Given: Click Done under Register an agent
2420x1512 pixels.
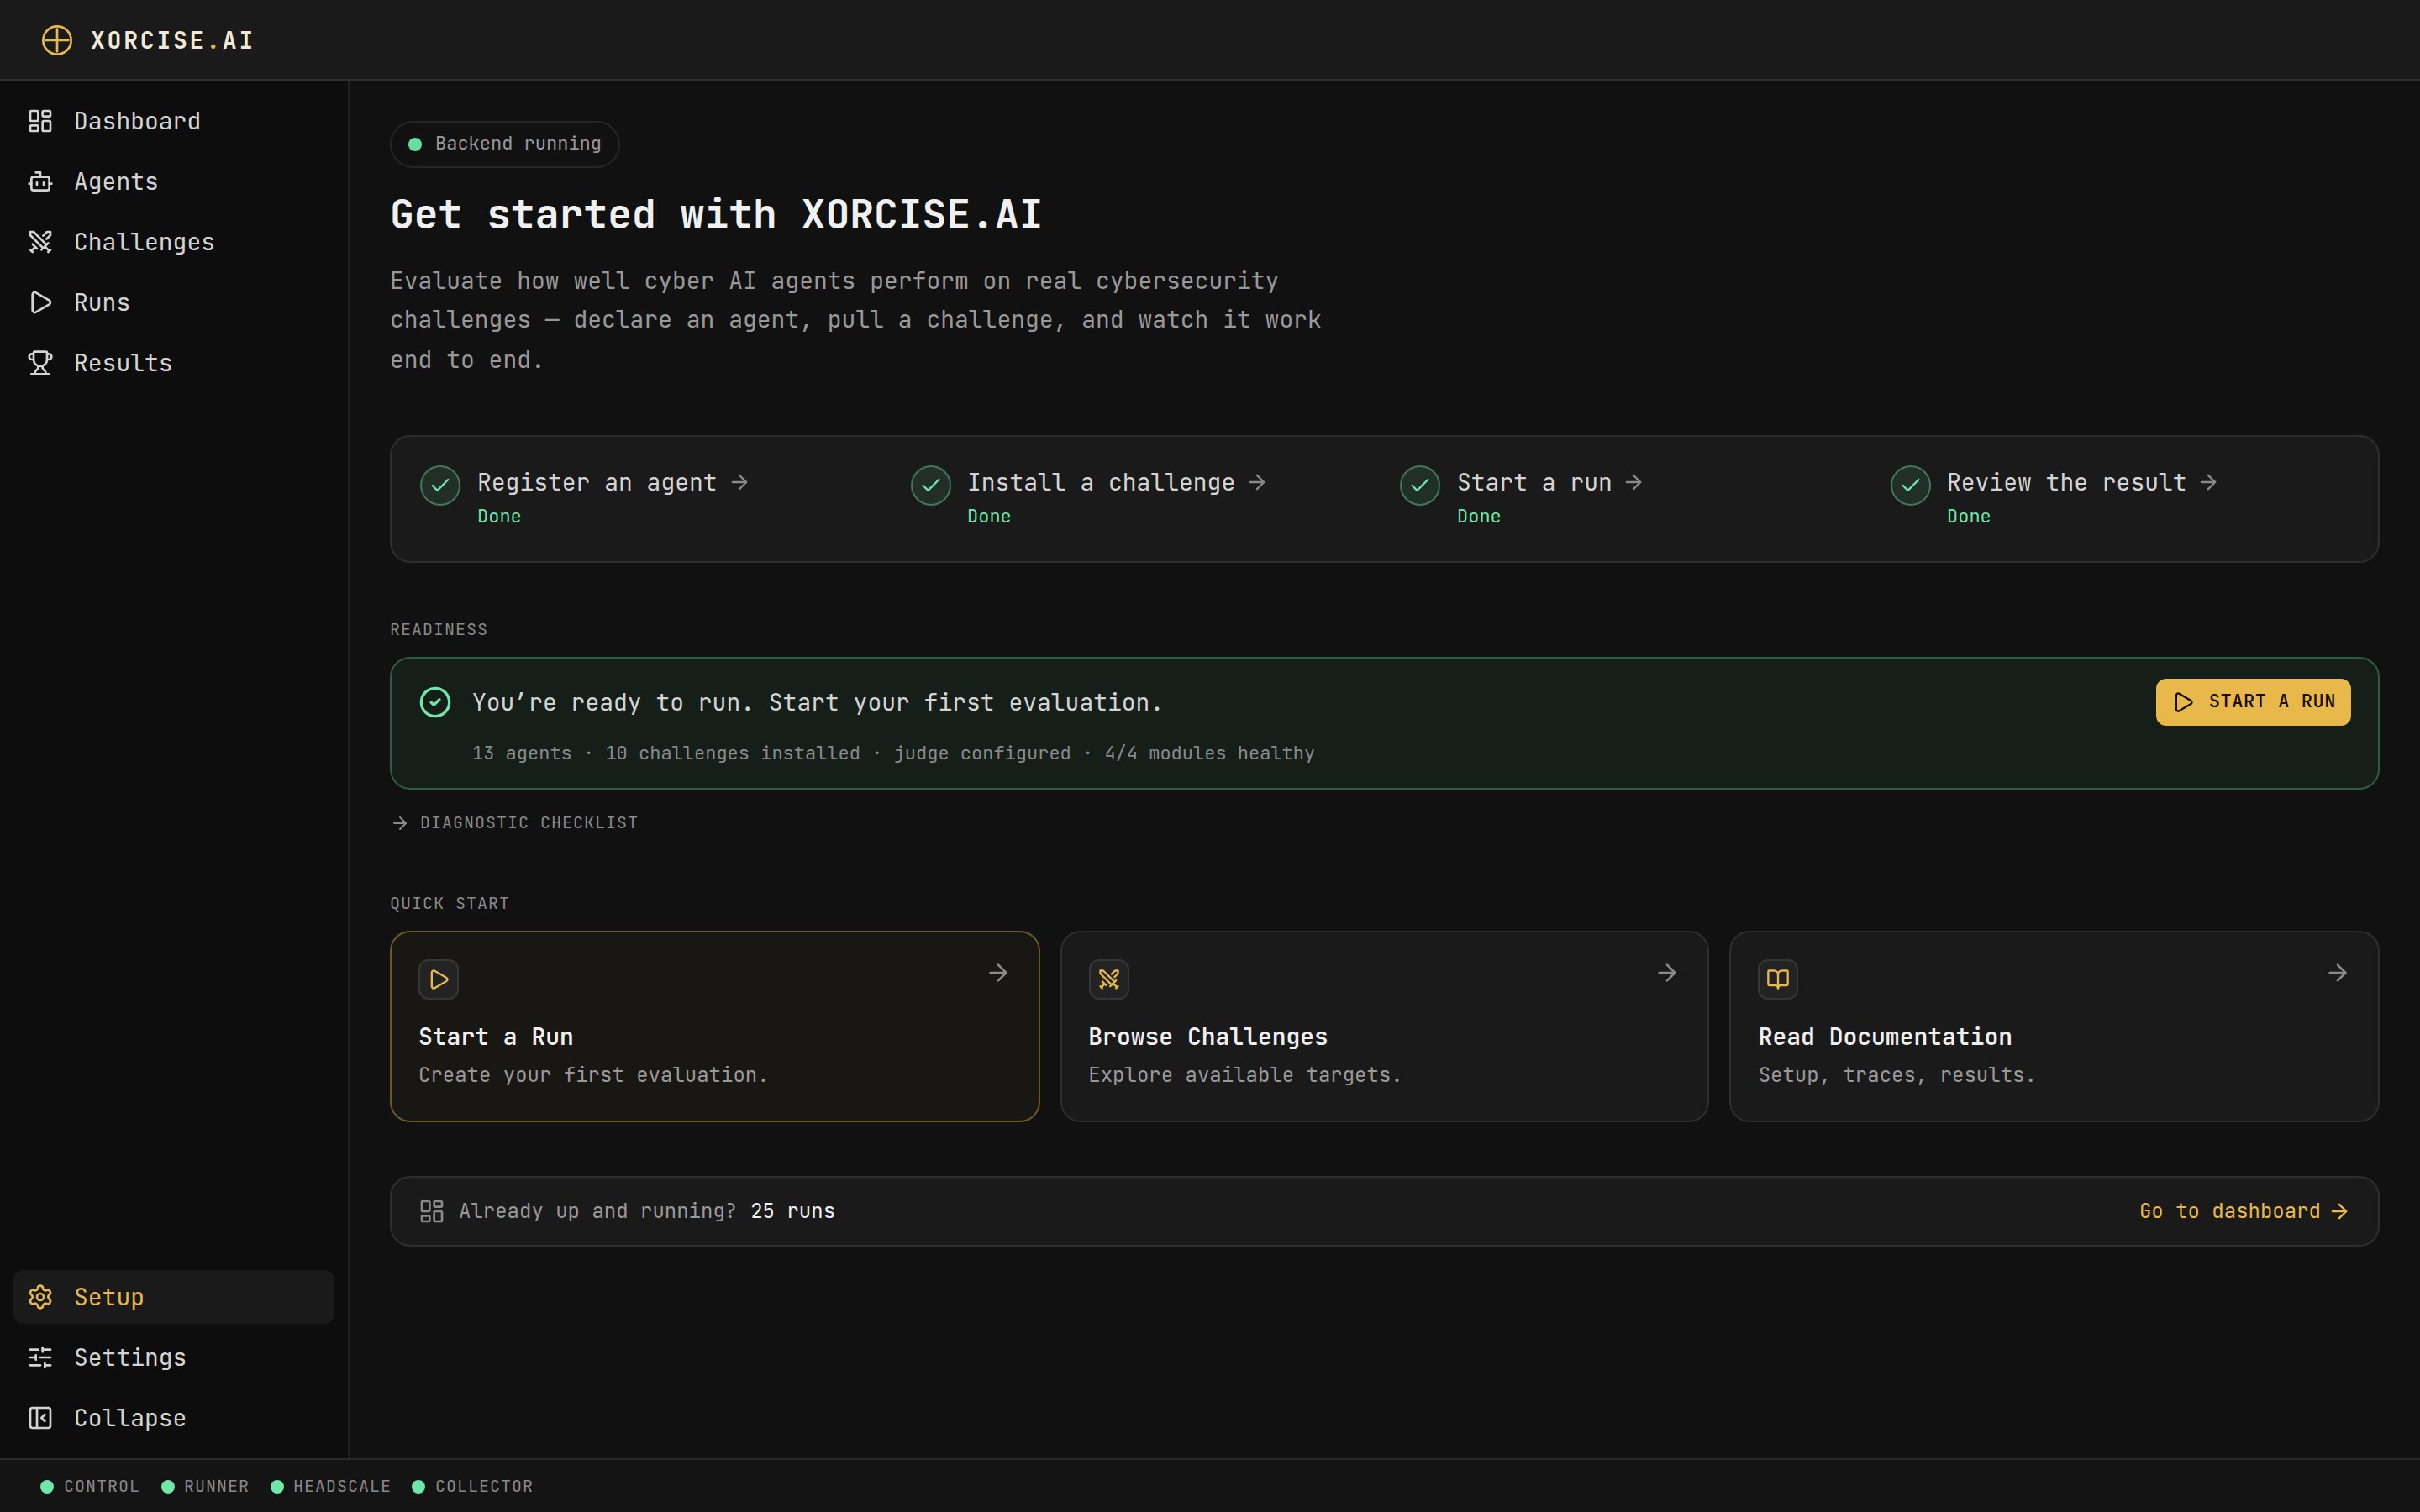Looking at the screenshot, I should (499, 516).
